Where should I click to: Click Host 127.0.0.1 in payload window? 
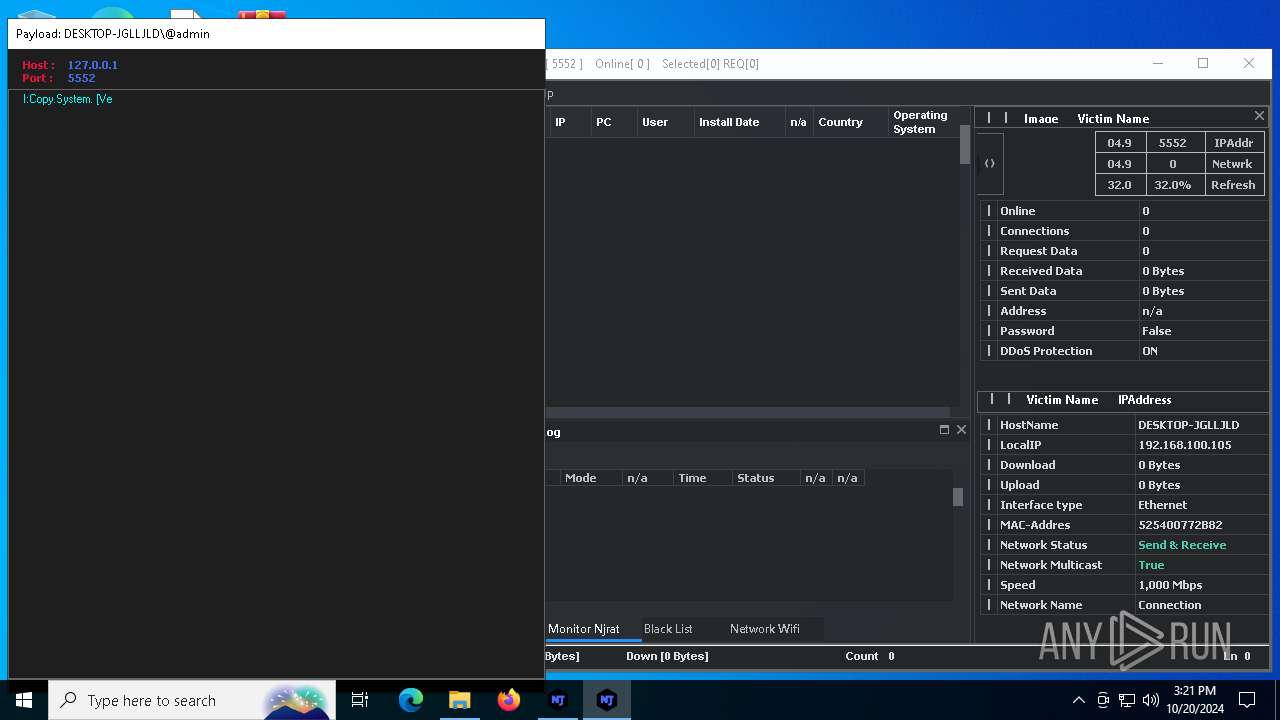tap(92, 65)
